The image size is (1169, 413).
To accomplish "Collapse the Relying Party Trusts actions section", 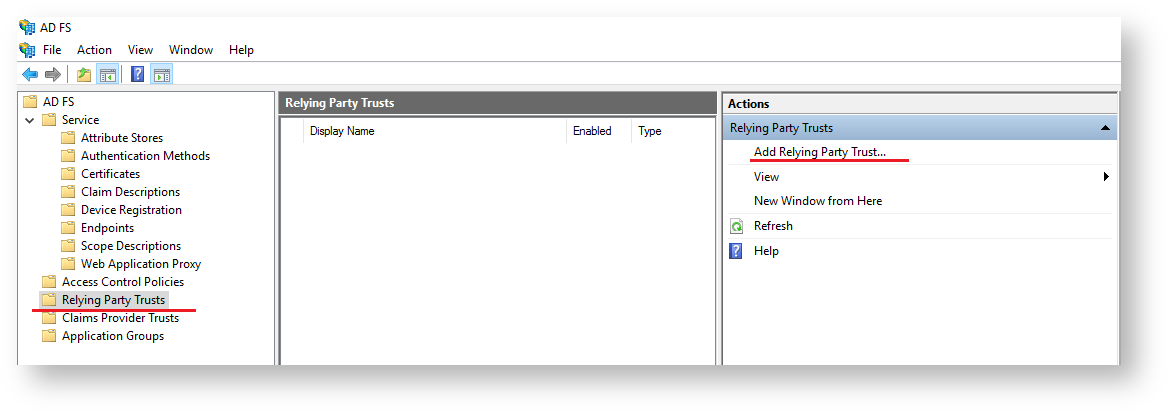I will click(x=1104, y=128).
